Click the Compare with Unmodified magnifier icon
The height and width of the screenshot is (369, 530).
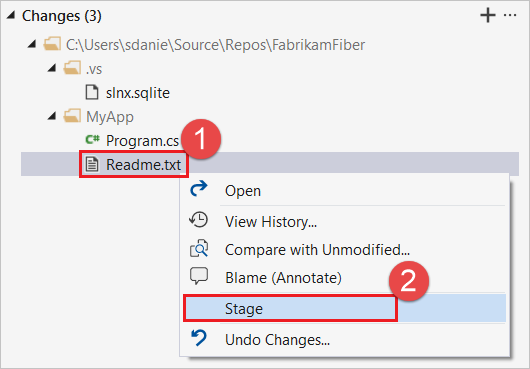[x=199, y=248]
